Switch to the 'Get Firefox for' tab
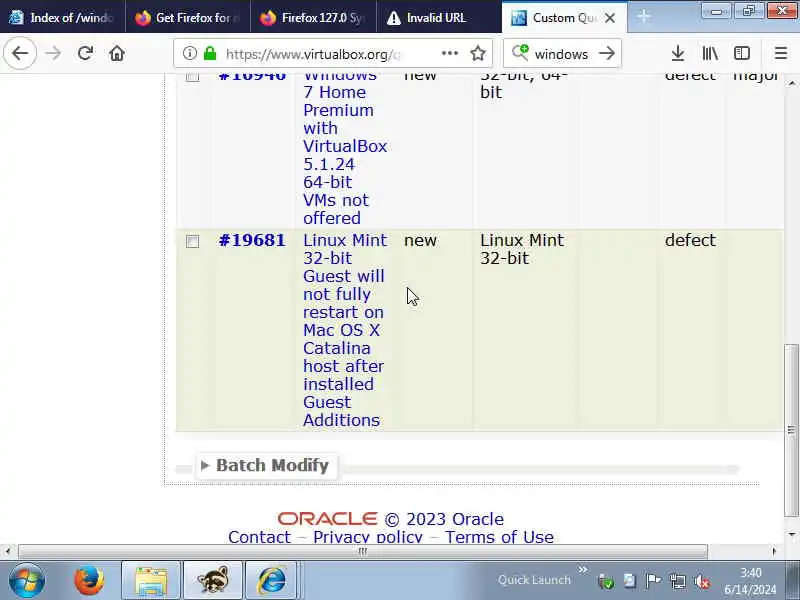800x600 pixels. coord(188,18)
